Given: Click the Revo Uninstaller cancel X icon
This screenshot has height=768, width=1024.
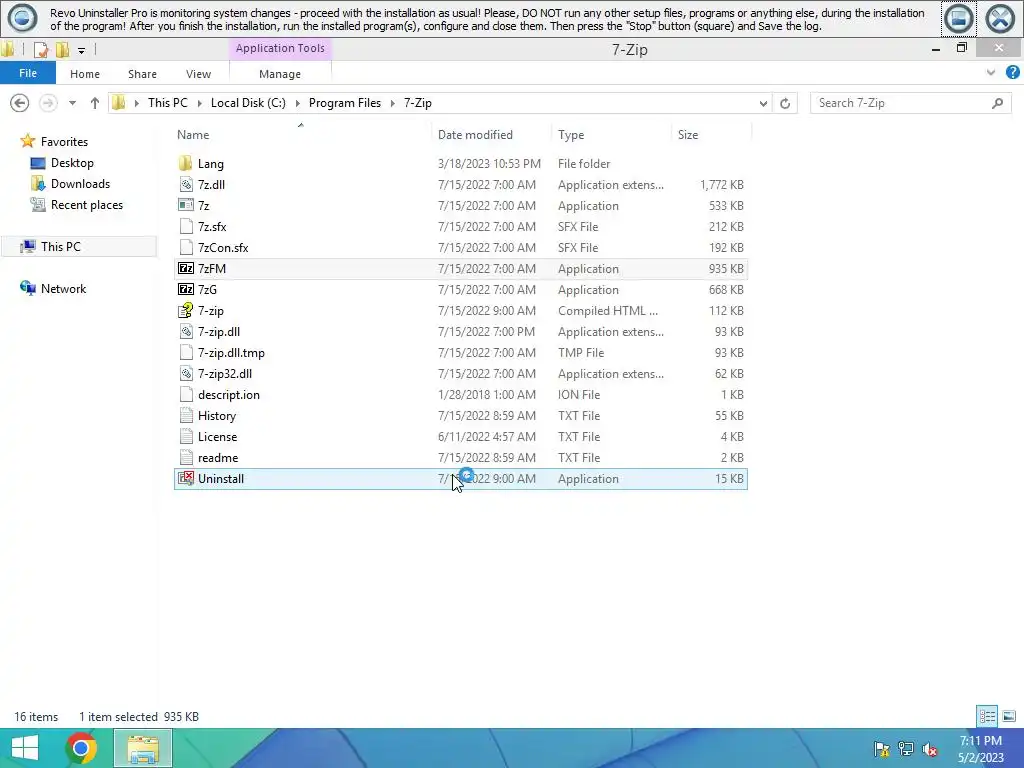Looking at the screenshot, I should (1000, 18).
